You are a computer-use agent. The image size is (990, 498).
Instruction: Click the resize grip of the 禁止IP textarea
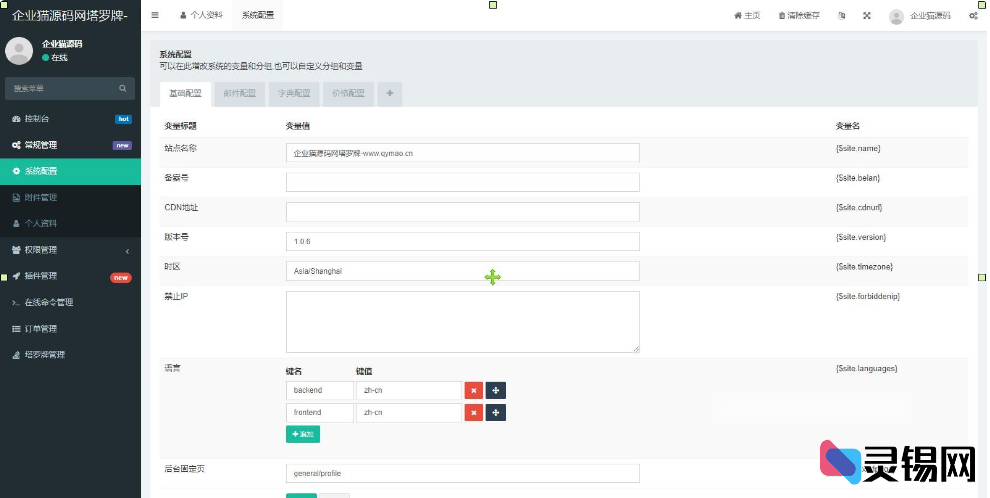(636, 348)
